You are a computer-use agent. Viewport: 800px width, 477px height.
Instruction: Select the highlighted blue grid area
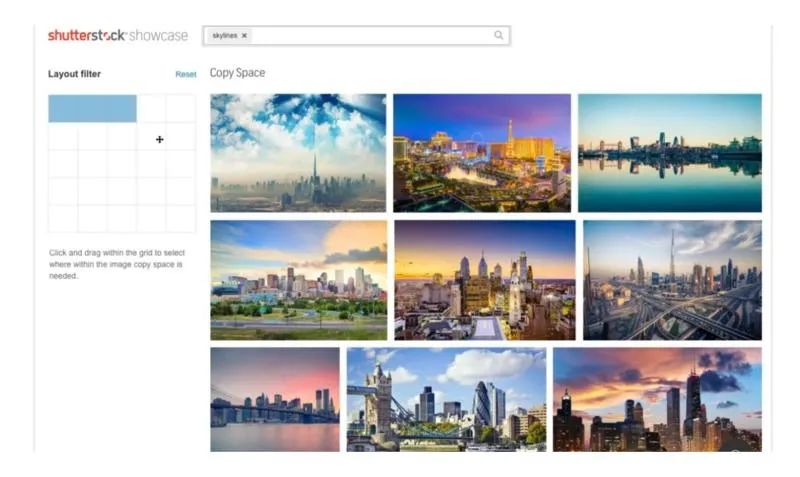tap(92, 109)
